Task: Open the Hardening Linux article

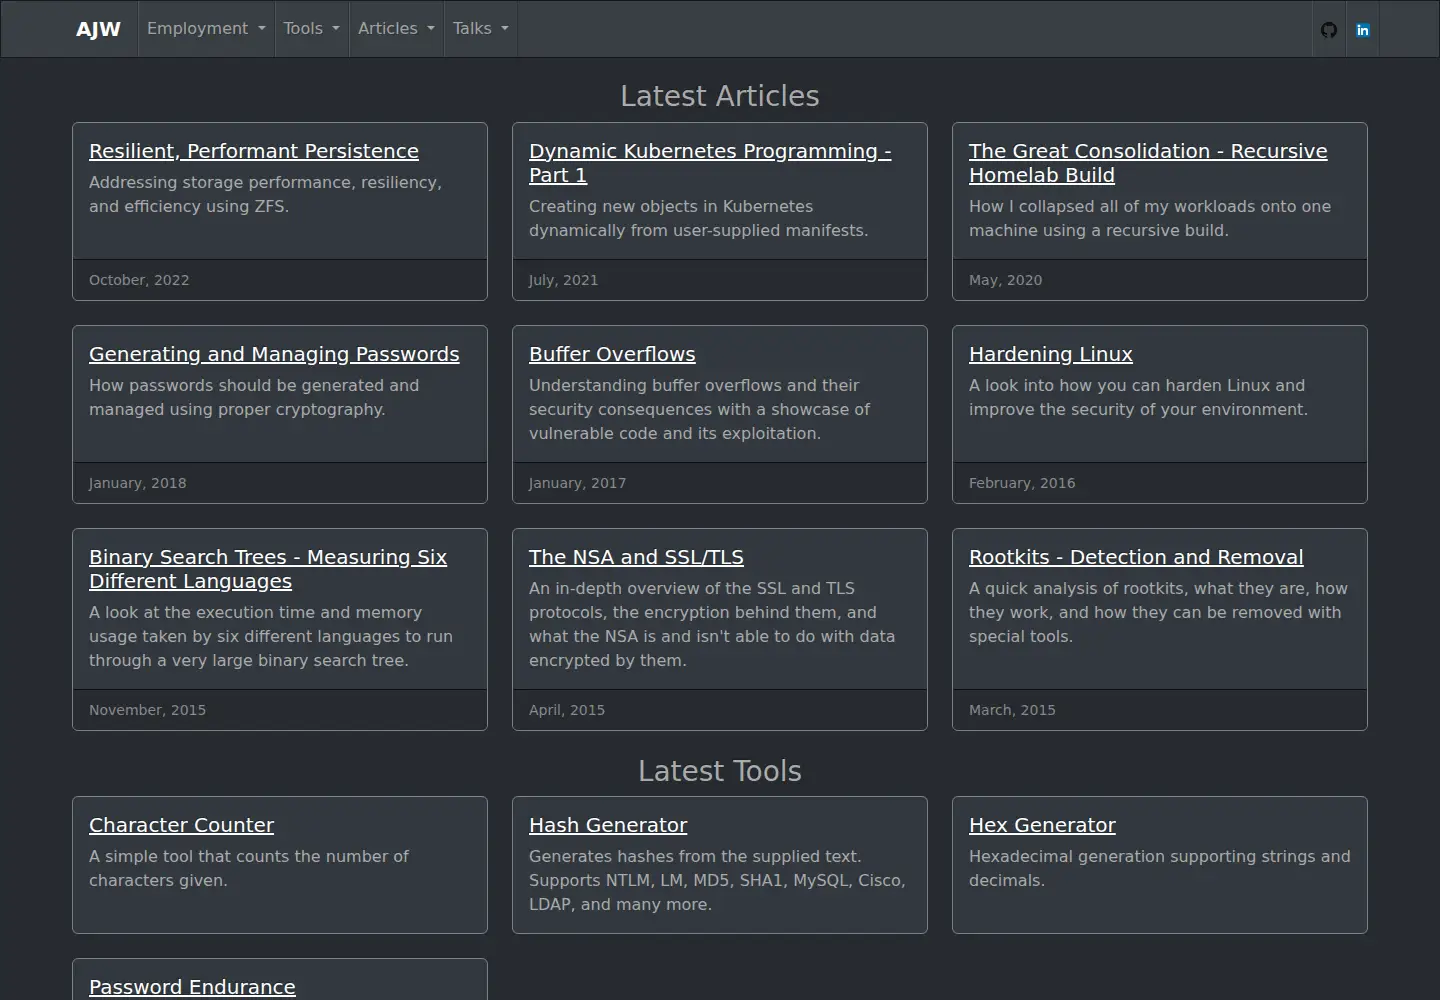Action: [1051, 354]
